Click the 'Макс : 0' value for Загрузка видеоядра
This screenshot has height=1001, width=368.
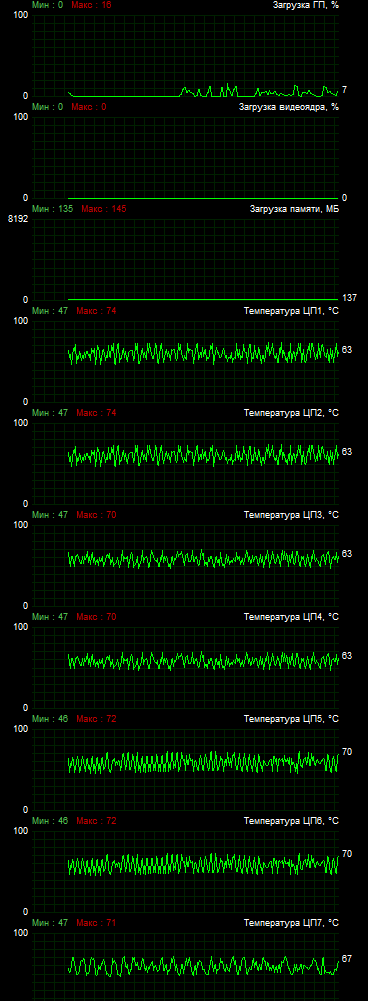[89, 107]
